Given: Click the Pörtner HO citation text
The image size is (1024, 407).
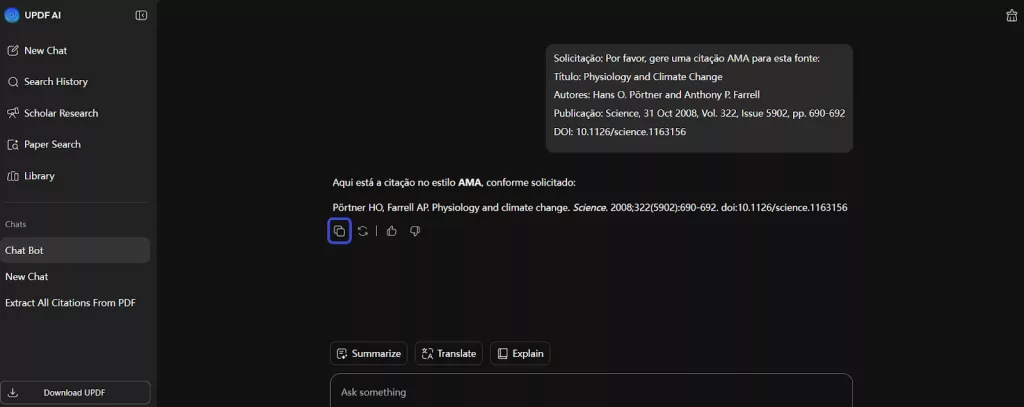Looking at the screenshot, I should (590, 208).
